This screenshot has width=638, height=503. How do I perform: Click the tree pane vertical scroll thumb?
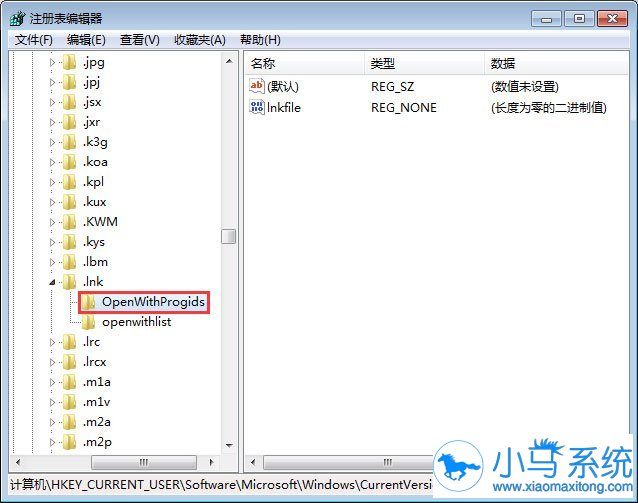(229, 236)
